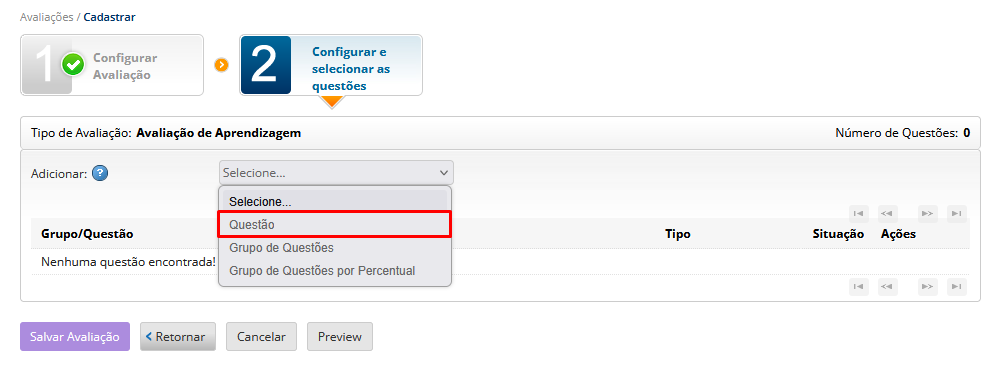Pick the Selecione... placeholder option in list

(335, 202)
